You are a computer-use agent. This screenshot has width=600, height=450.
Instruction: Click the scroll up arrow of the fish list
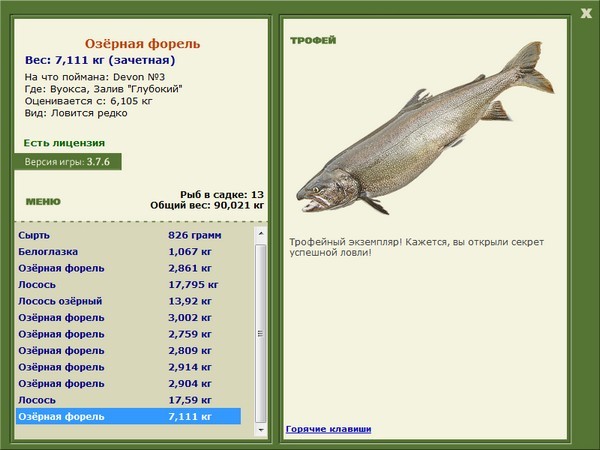[x=261, y=233]
